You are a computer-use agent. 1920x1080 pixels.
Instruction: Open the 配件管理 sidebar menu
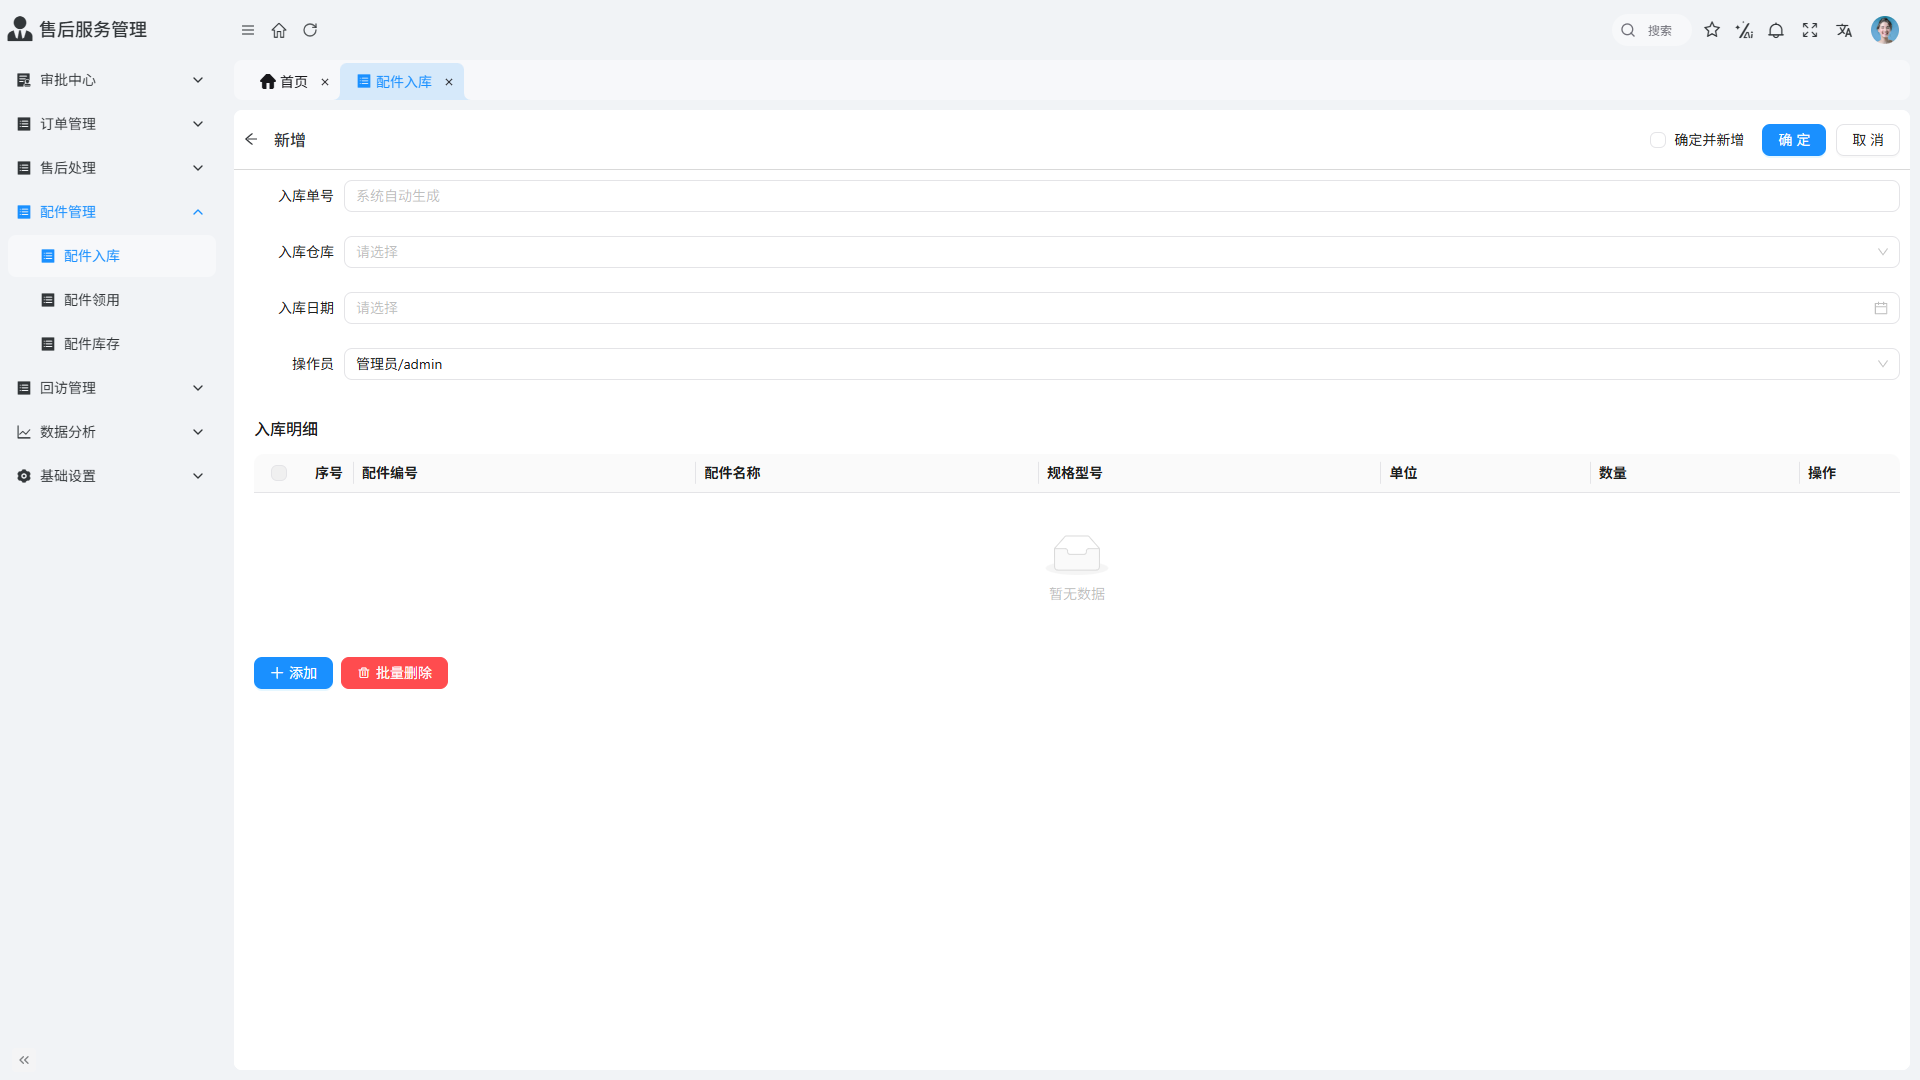(x=112, y=212)
